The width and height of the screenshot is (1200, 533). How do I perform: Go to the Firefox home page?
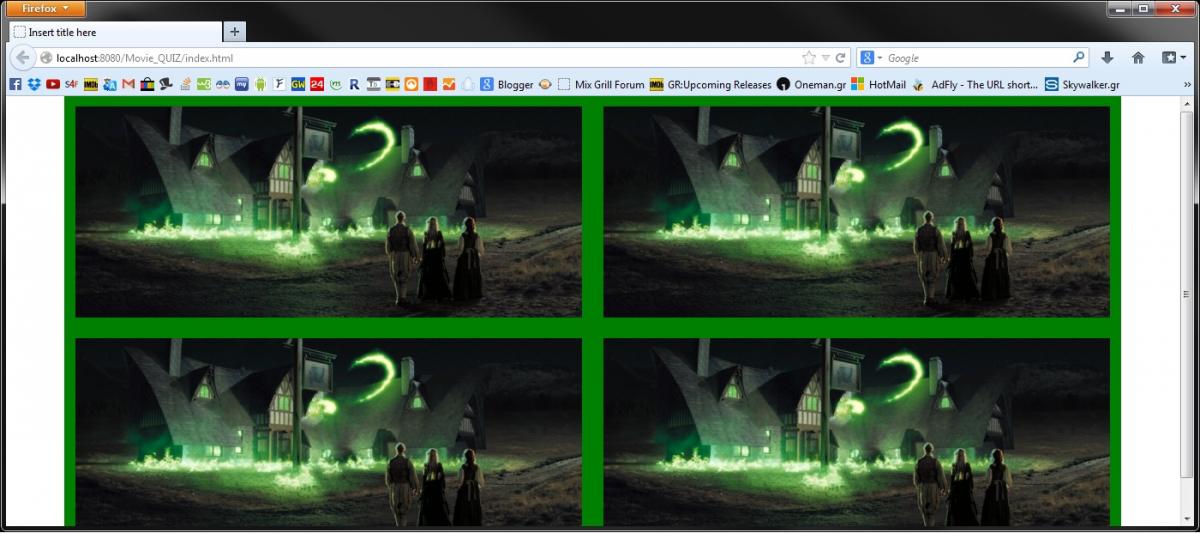[1138, 58]
